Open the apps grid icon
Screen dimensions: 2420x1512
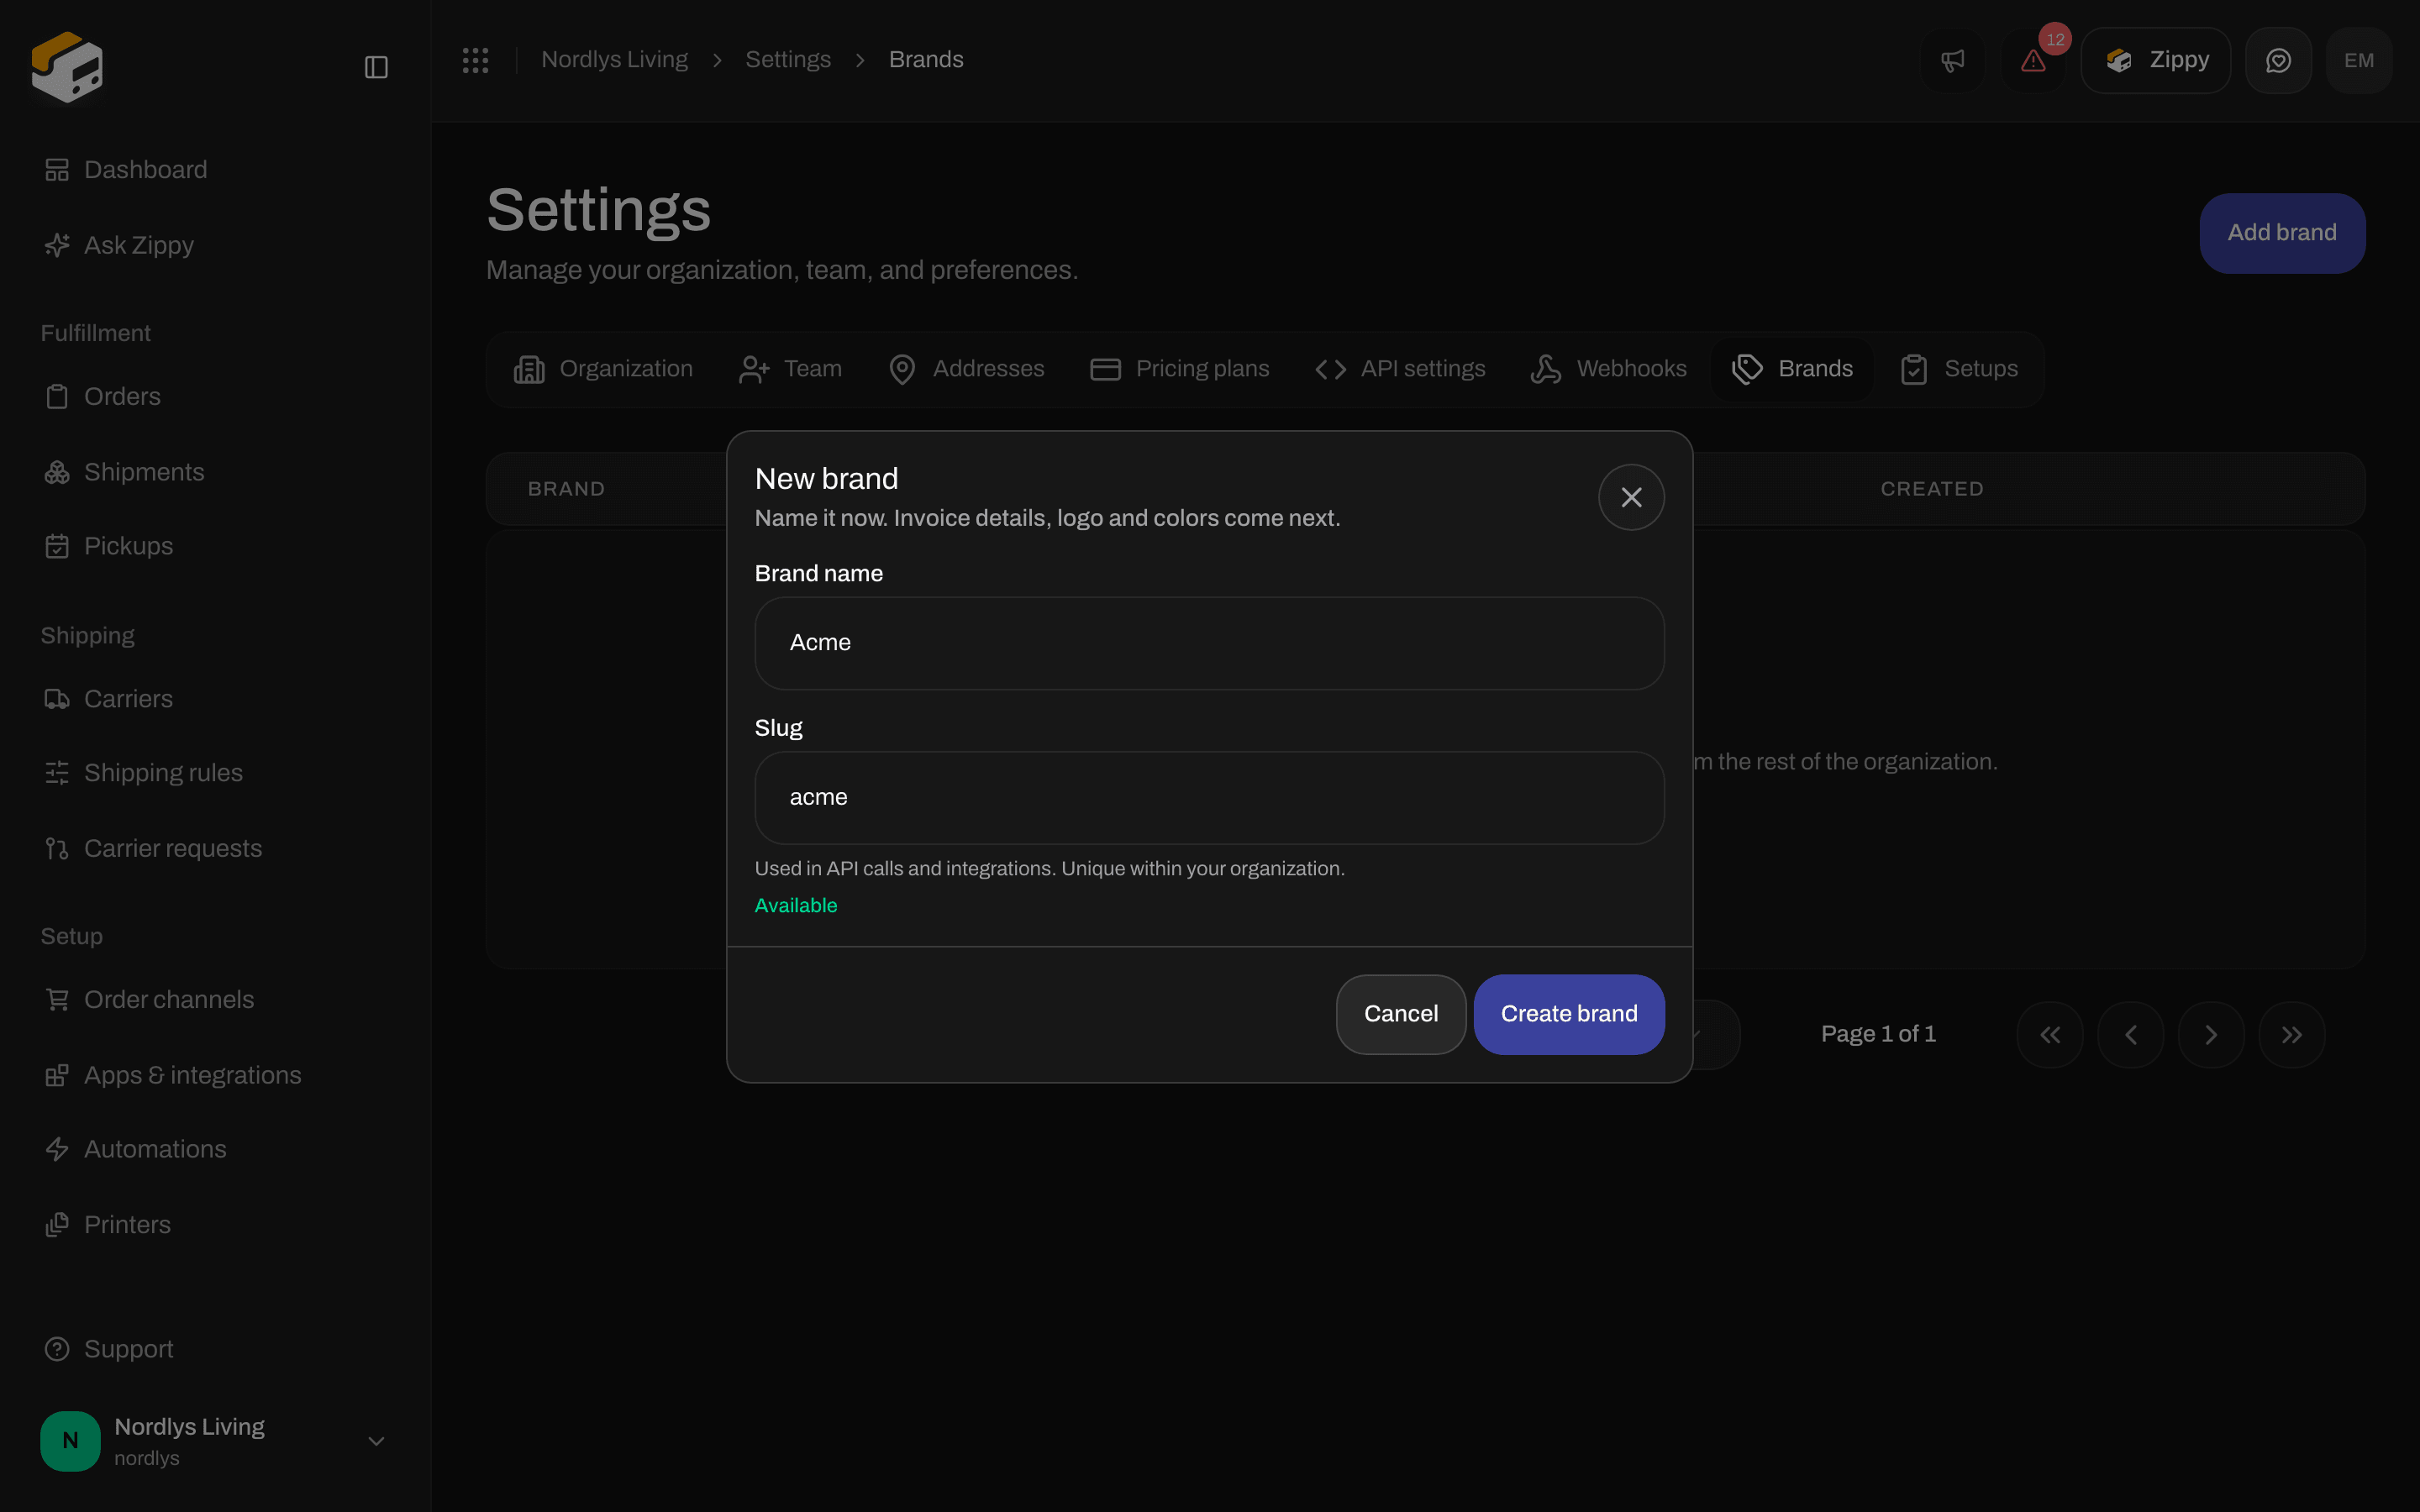tap(476, 60)
